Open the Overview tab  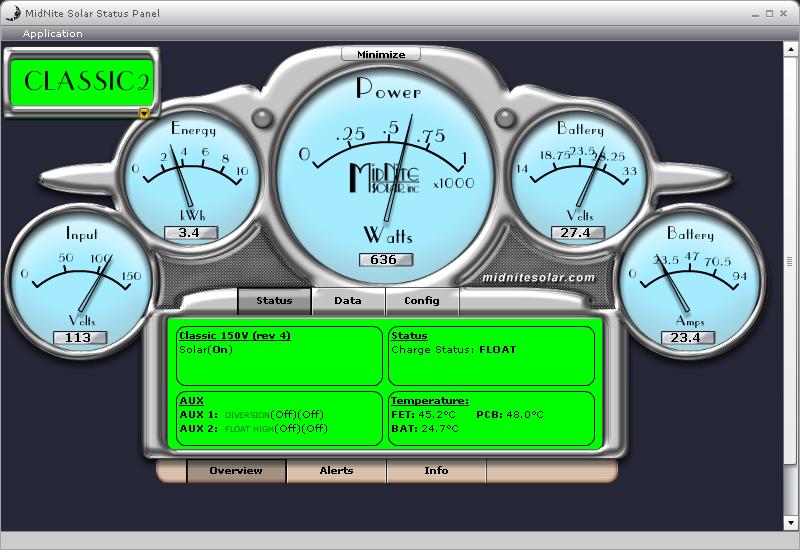pos(236,470)
